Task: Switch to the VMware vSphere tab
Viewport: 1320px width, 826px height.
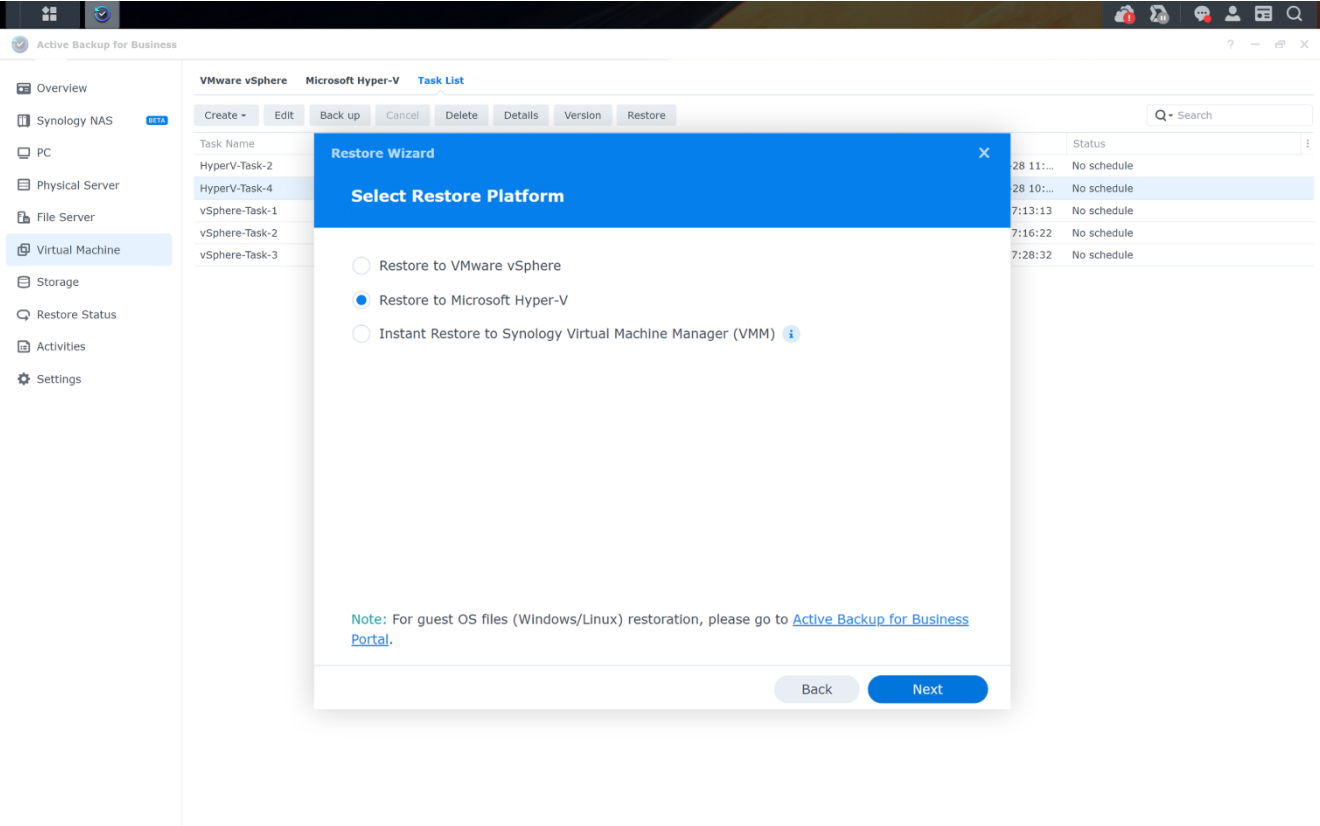Action: [243, 80]
